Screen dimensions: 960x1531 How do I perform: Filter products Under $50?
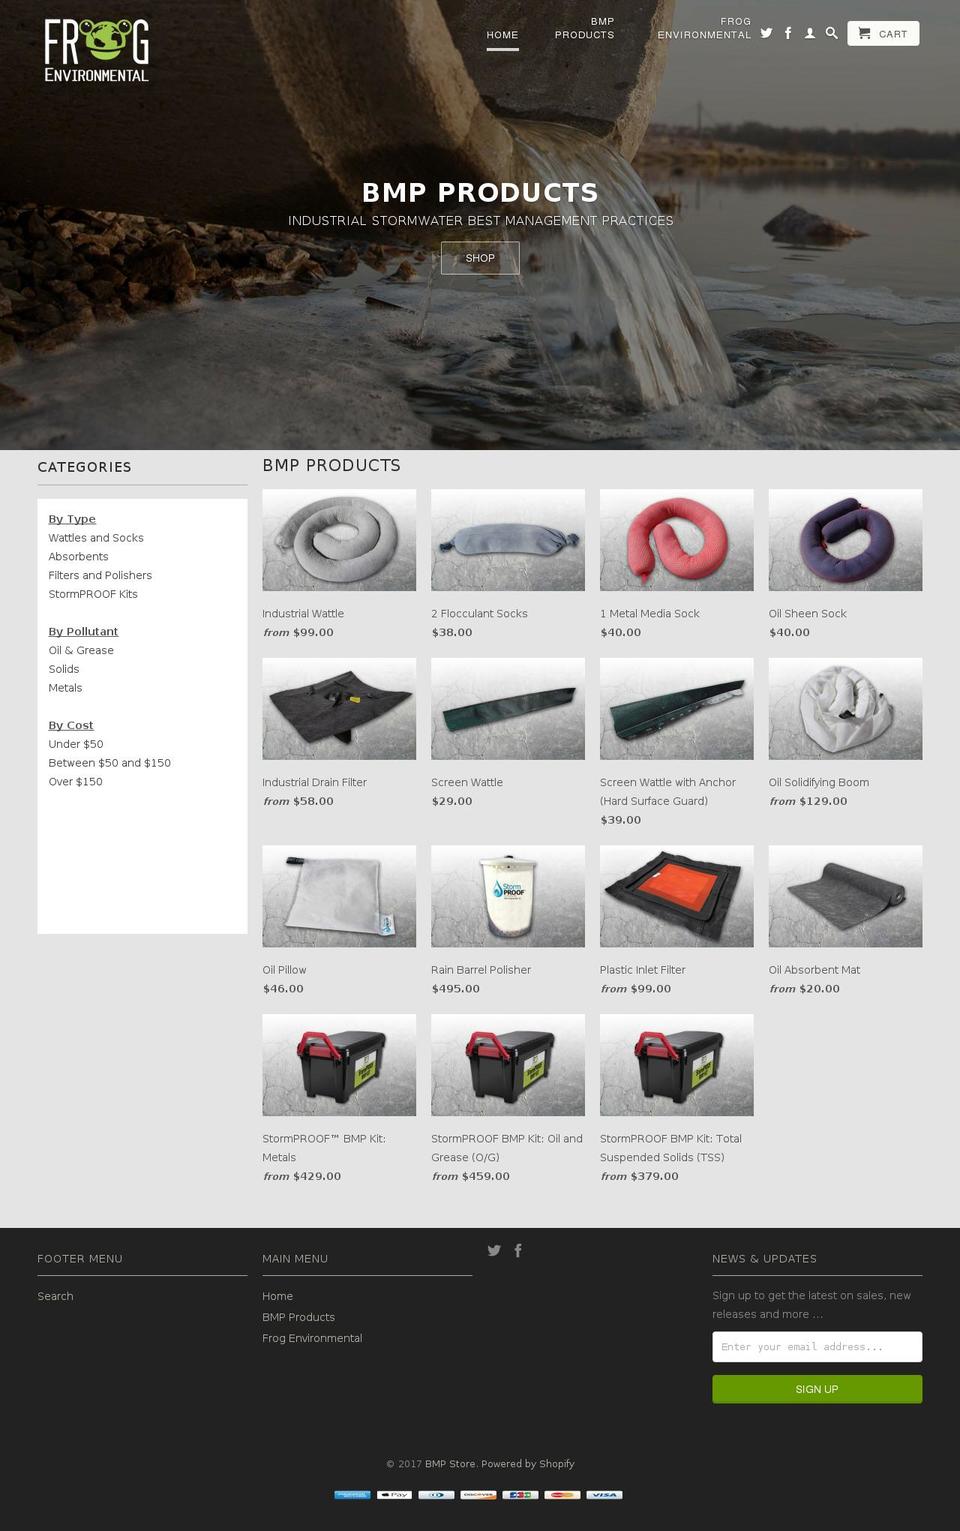point(76,744)
